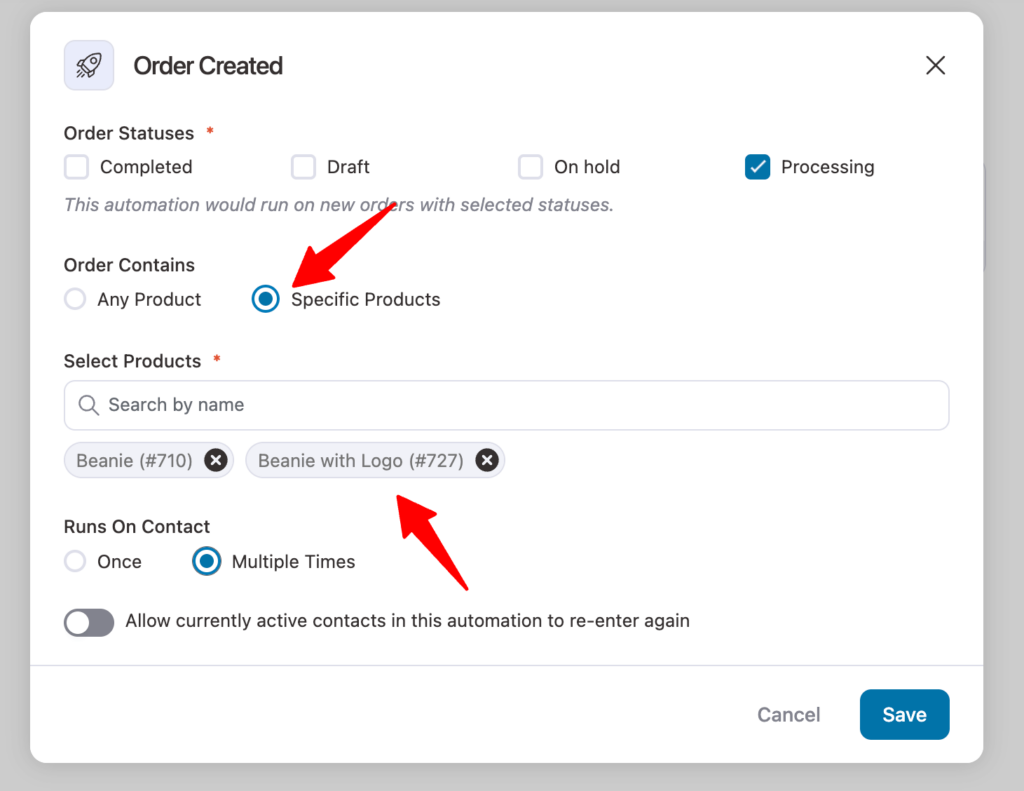Check the On hold order status
The width and height of the screenshot is (1024, 791).
tap(530, 167)
